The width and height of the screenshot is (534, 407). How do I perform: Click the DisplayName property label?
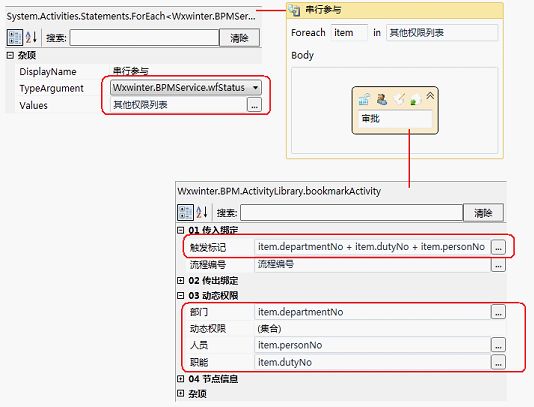tap(48, 72)
